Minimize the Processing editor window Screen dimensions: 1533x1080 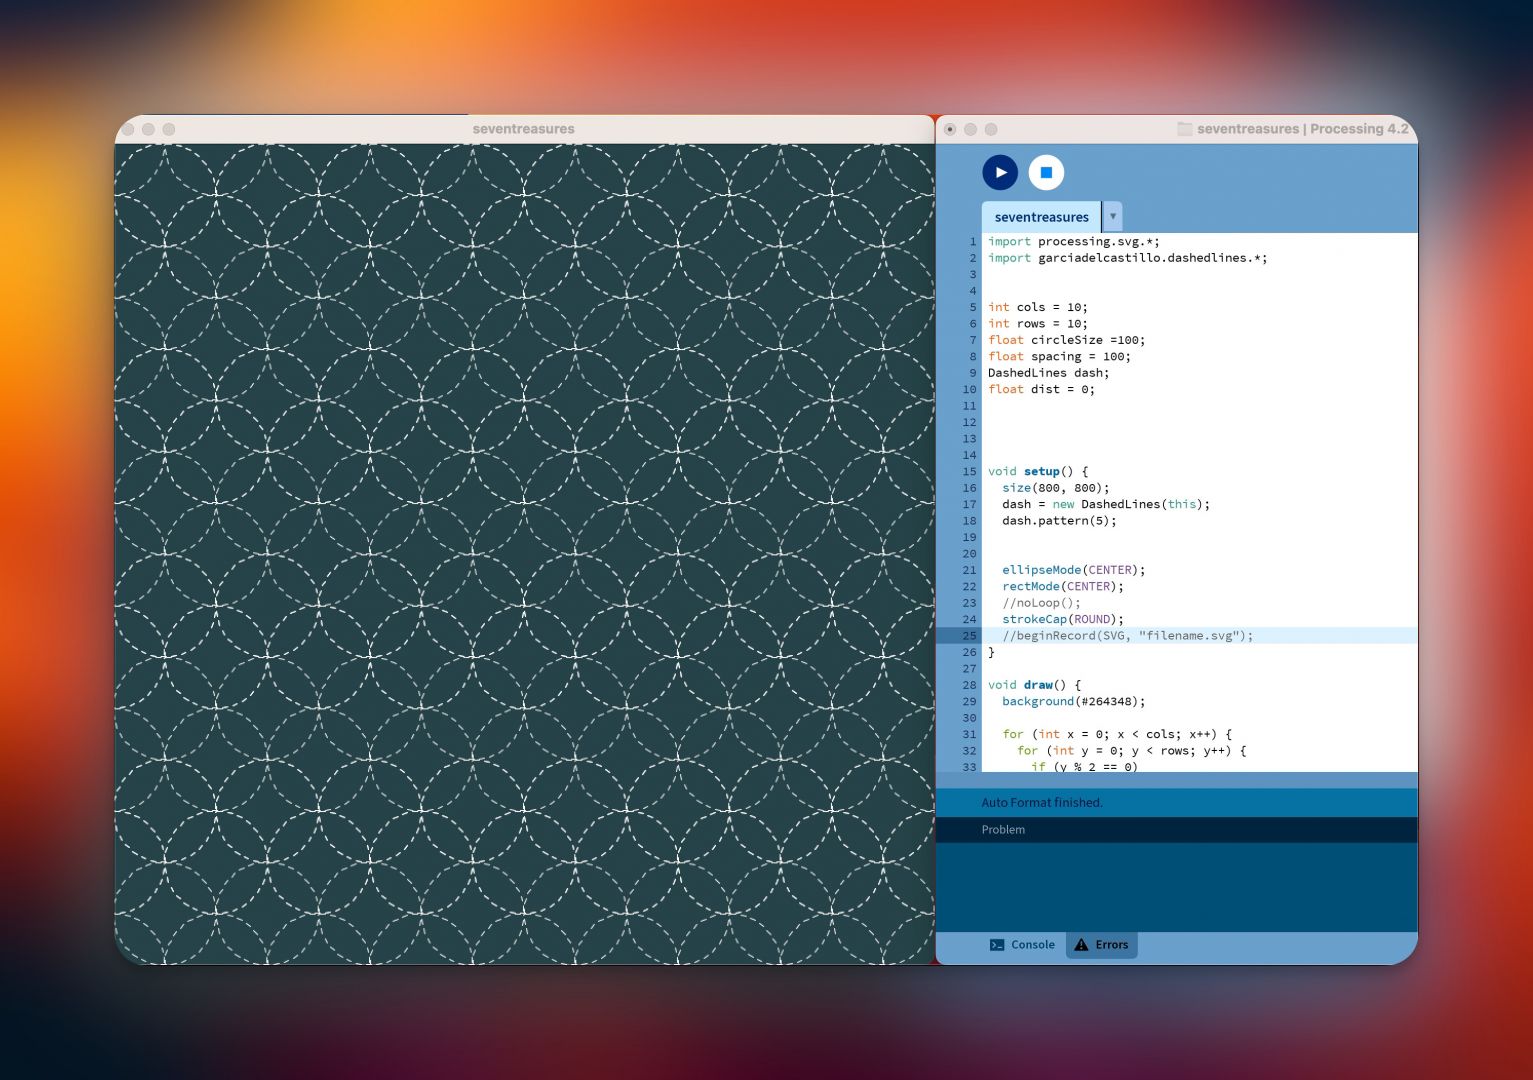tap(970, 129)
